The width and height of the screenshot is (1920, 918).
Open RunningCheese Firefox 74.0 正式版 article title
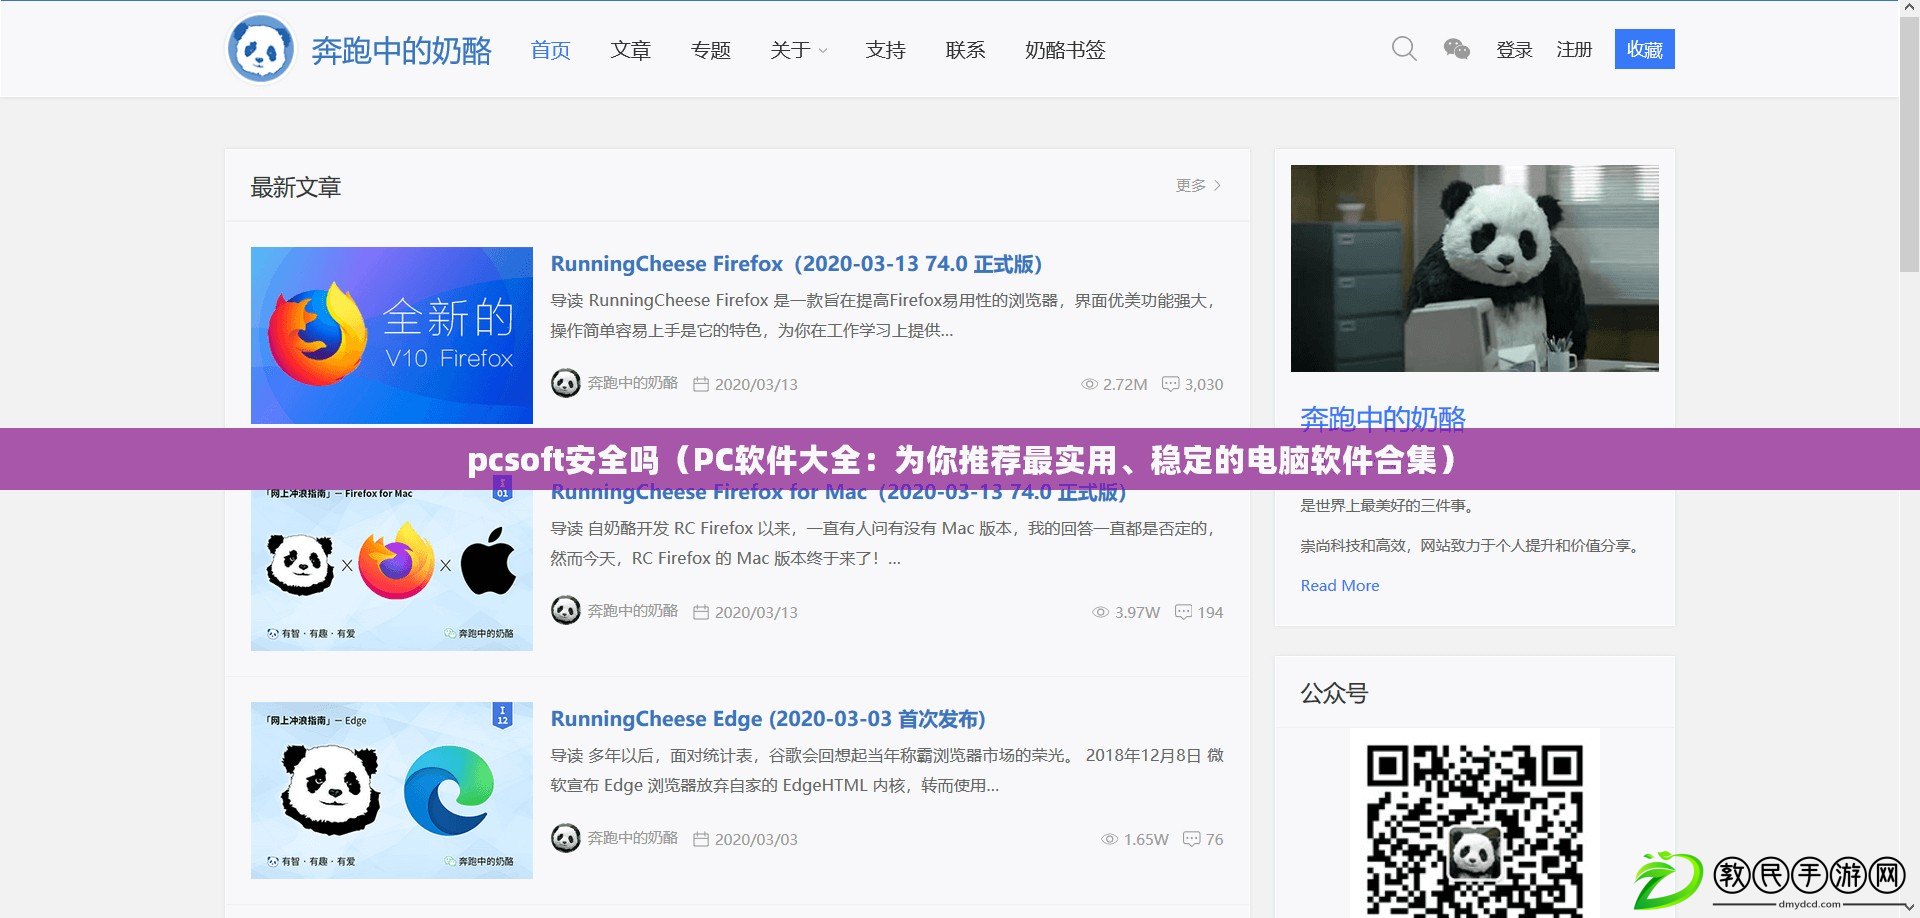tap(796, 264)
